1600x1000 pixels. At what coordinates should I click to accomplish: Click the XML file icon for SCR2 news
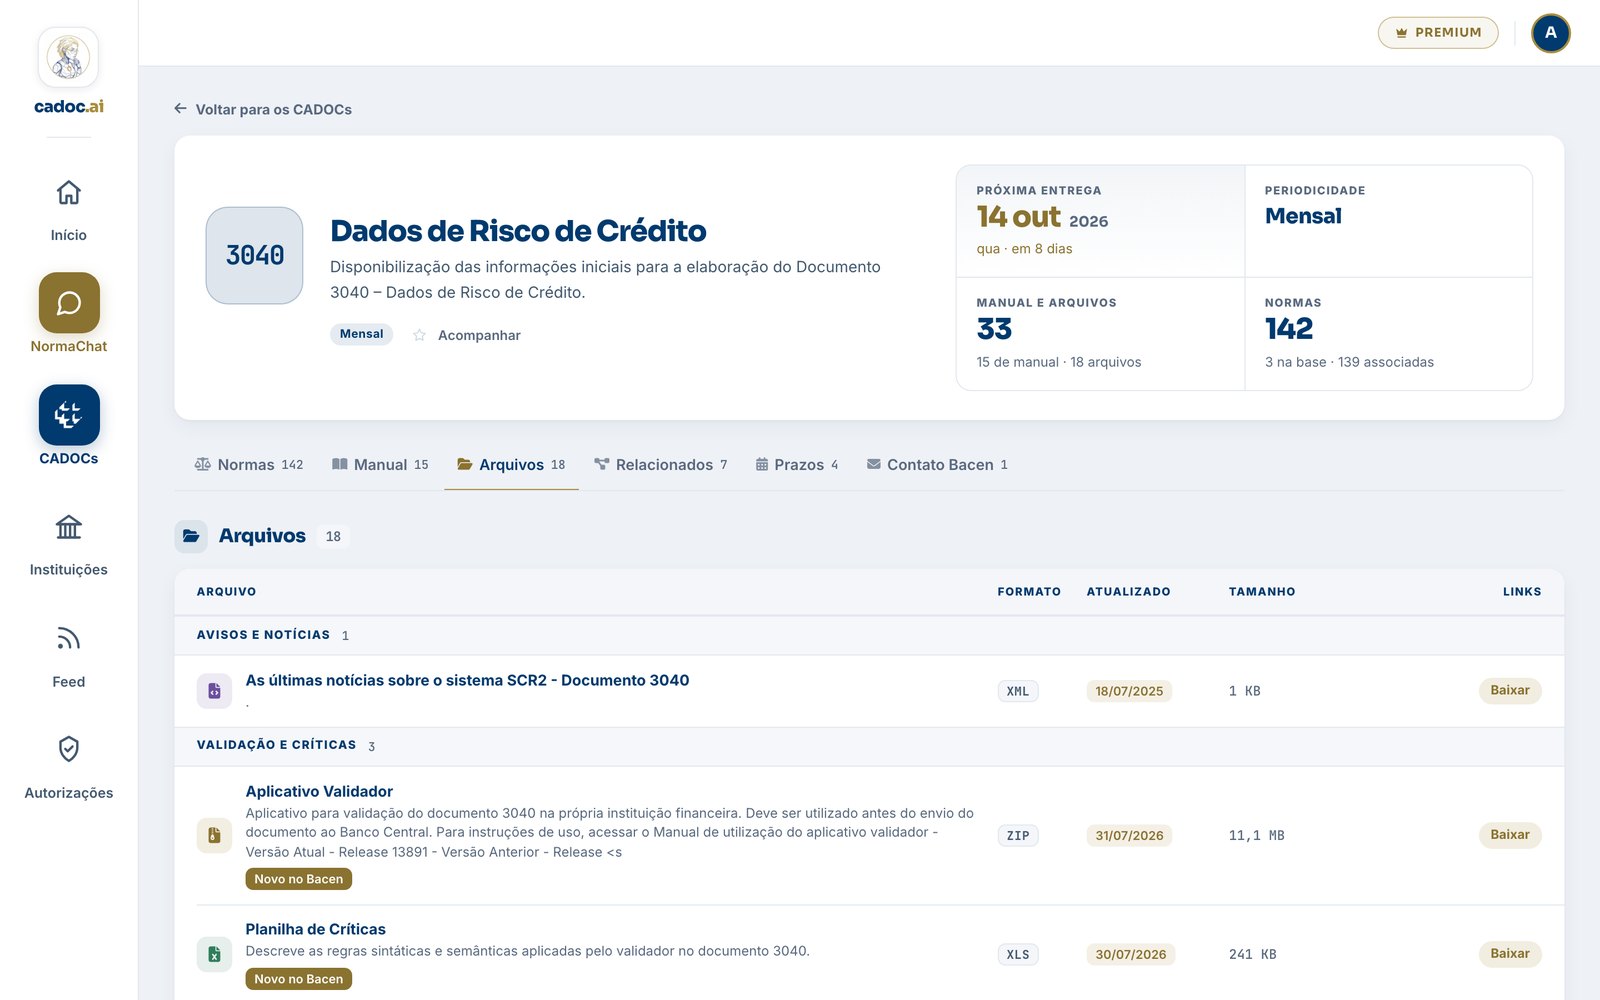(214, 691)
